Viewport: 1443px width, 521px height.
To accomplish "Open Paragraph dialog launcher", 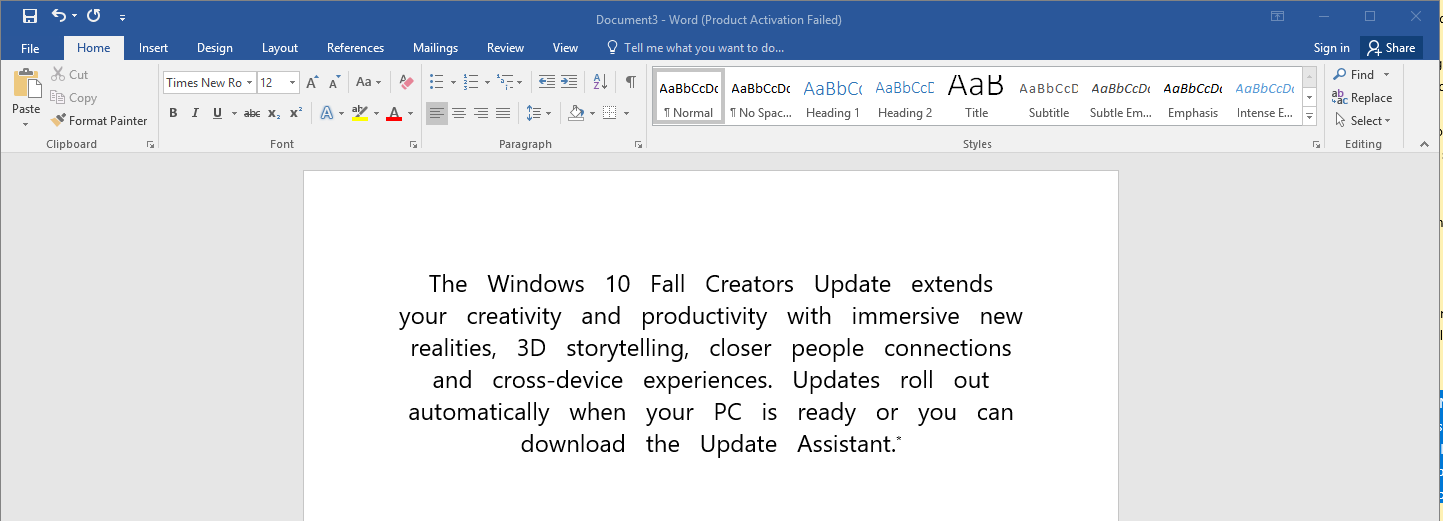I will [x=638, y=145].
